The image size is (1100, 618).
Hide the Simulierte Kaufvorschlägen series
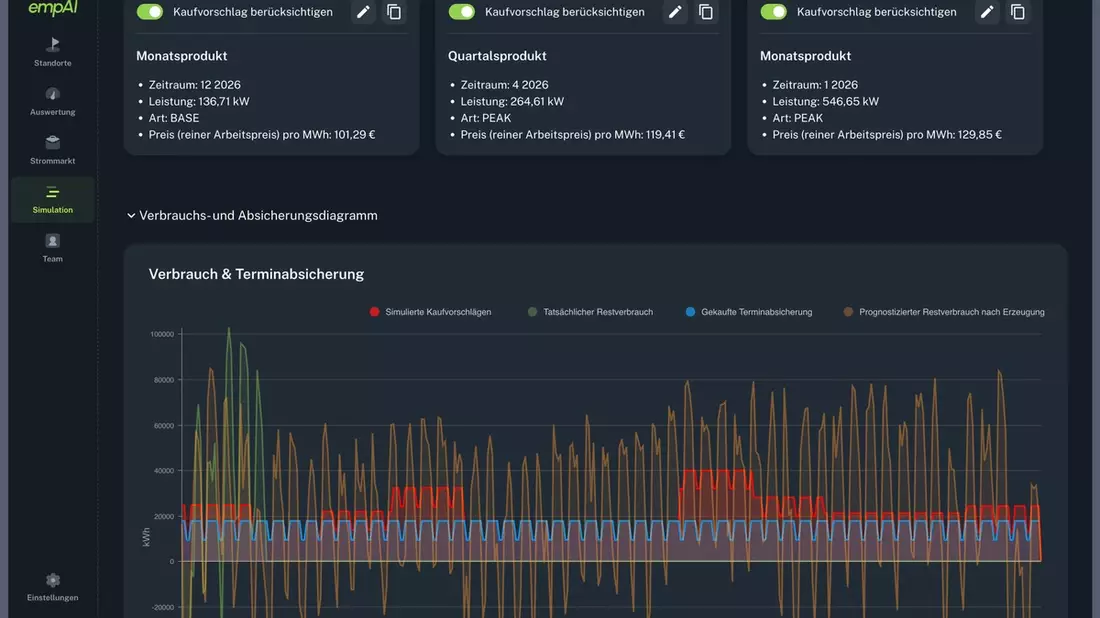point(431,311)
